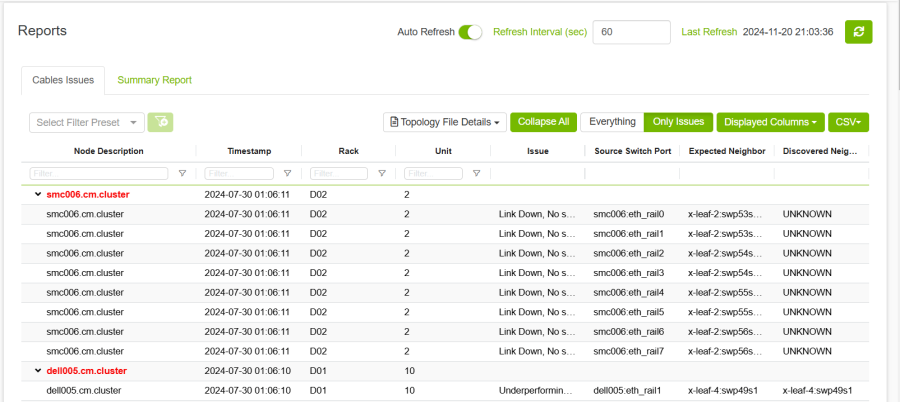
Task: Collapse the smc006.cm.cluster group row
Action: click(38, 195)
